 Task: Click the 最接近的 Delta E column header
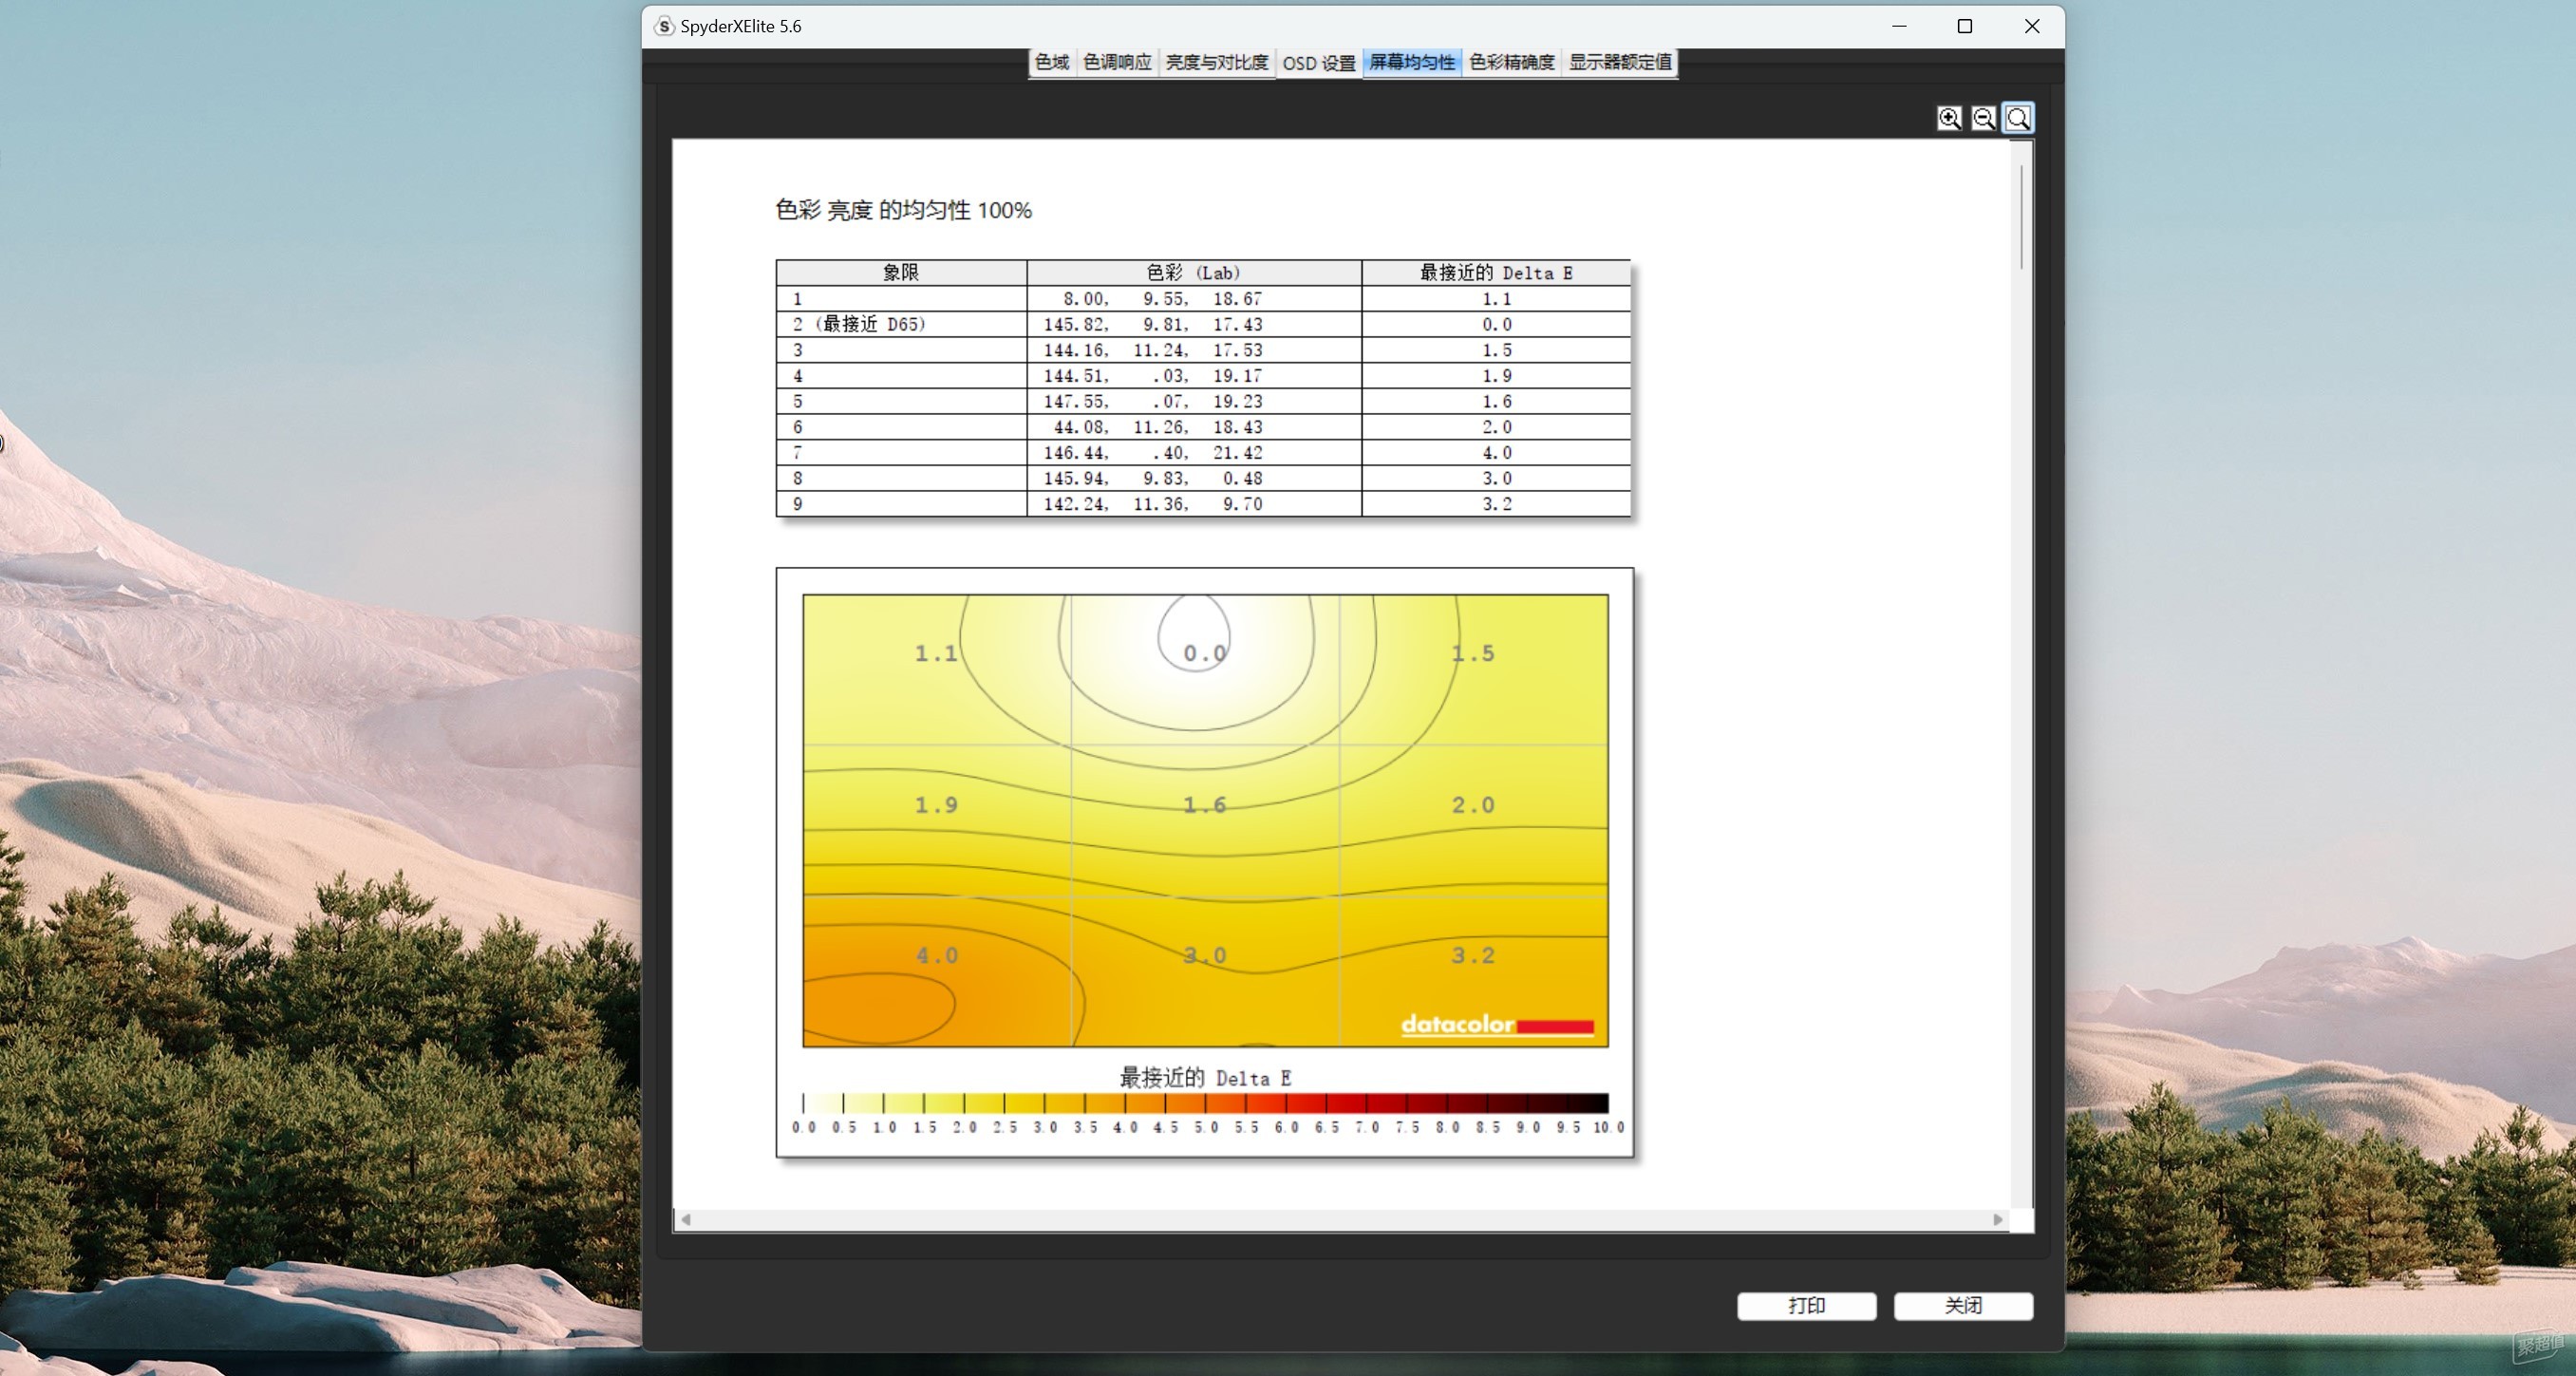(x=1496, y=272)
